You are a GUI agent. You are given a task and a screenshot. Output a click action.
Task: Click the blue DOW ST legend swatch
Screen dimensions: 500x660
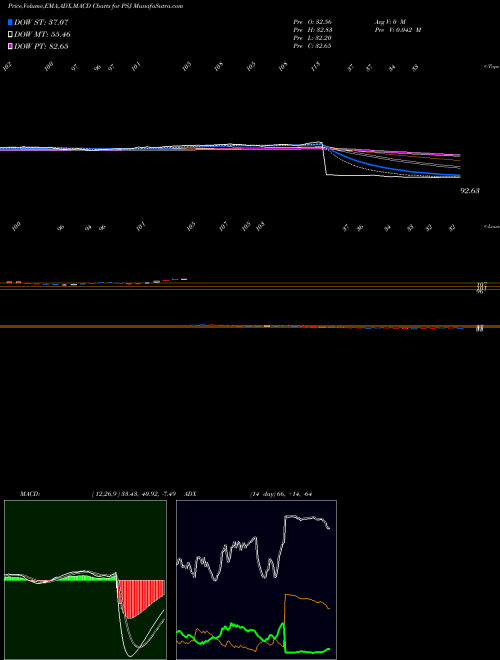(10, 22)
